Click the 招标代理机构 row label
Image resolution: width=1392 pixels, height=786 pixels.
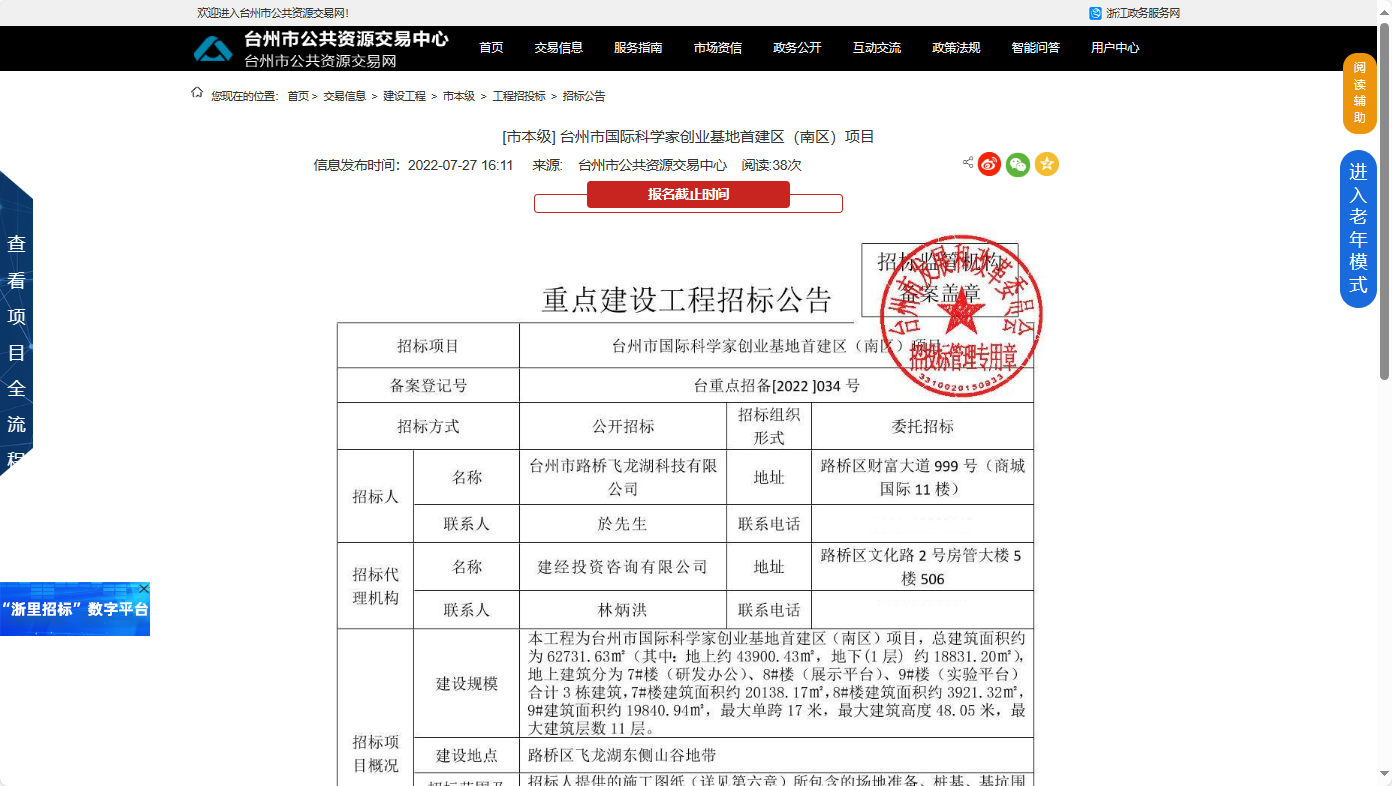click(375, 586)
